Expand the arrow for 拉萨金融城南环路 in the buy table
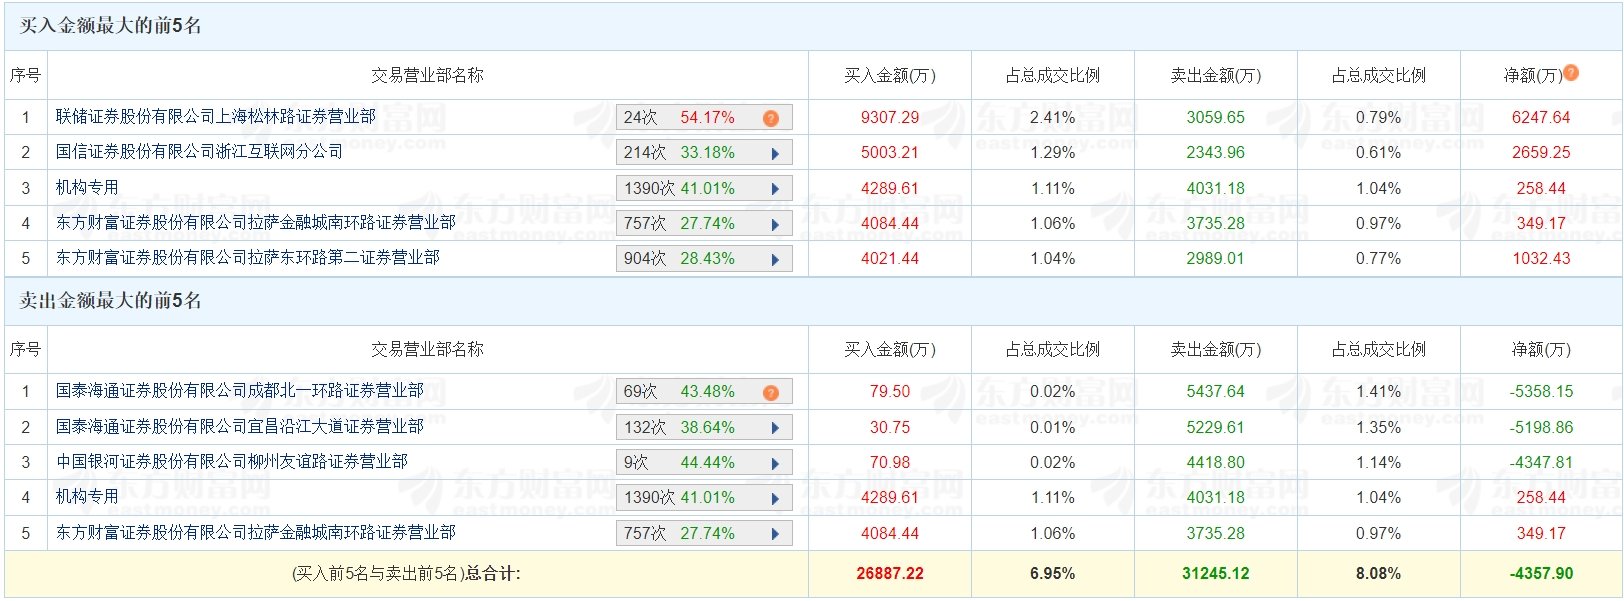1624x601 pixels. (x=775, y=224)
